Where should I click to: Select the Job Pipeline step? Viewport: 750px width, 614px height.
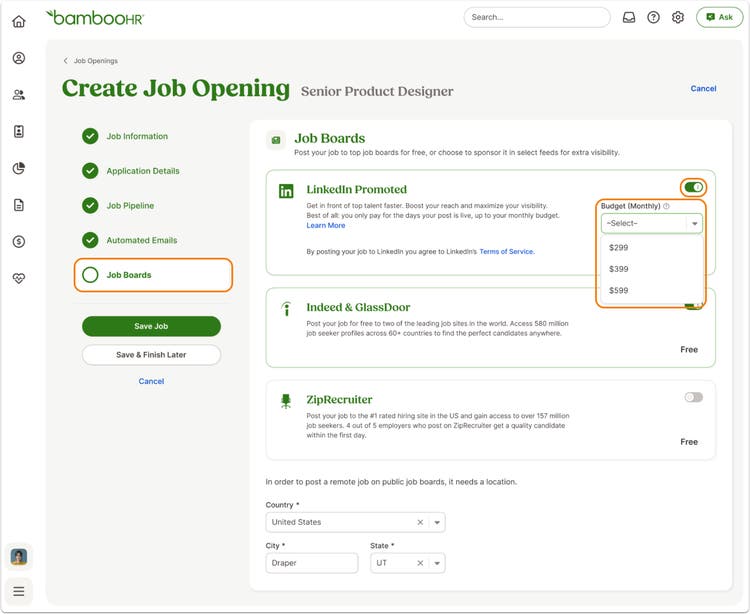[x=130, y=206]
